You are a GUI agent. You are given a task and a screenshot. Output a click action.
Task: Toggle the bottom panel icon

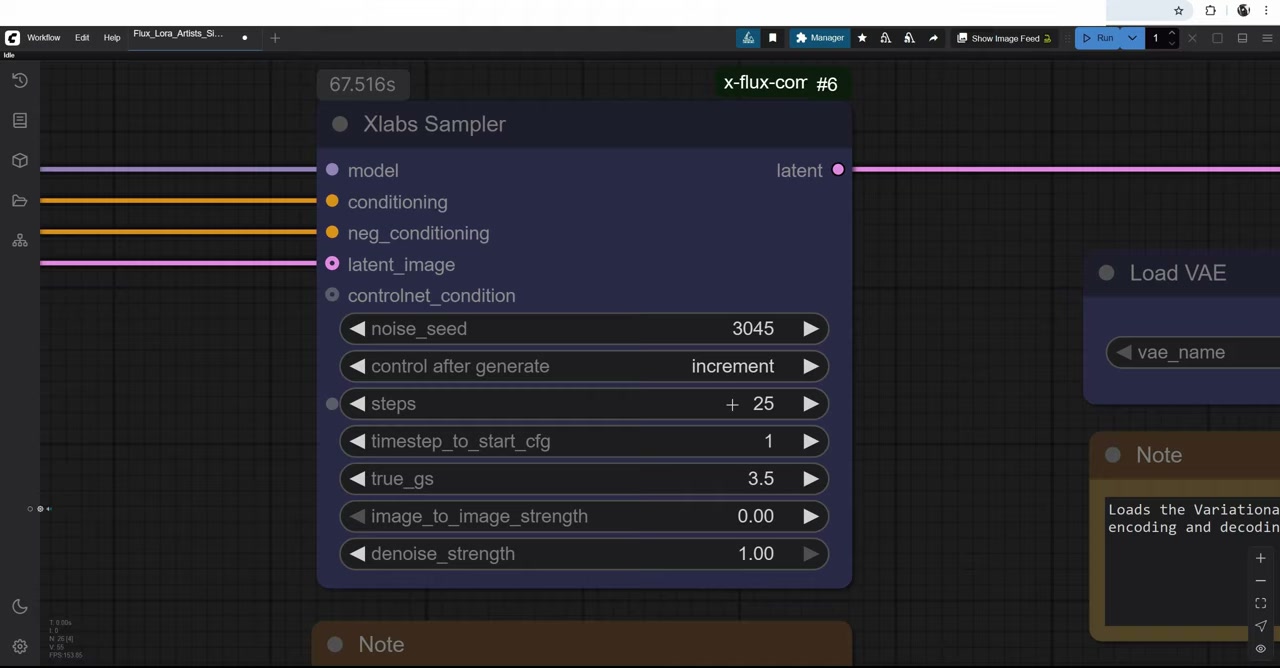point(1242,38)
